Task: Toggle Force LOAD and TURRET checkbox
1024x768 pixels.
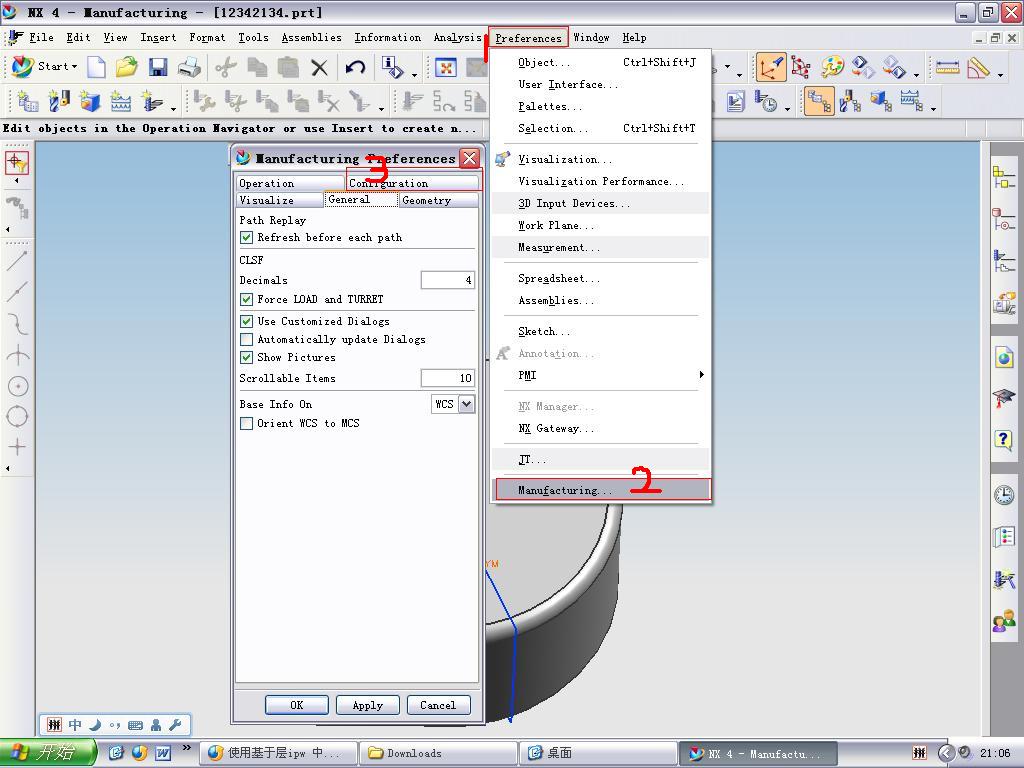Action: tap(246, 300)
